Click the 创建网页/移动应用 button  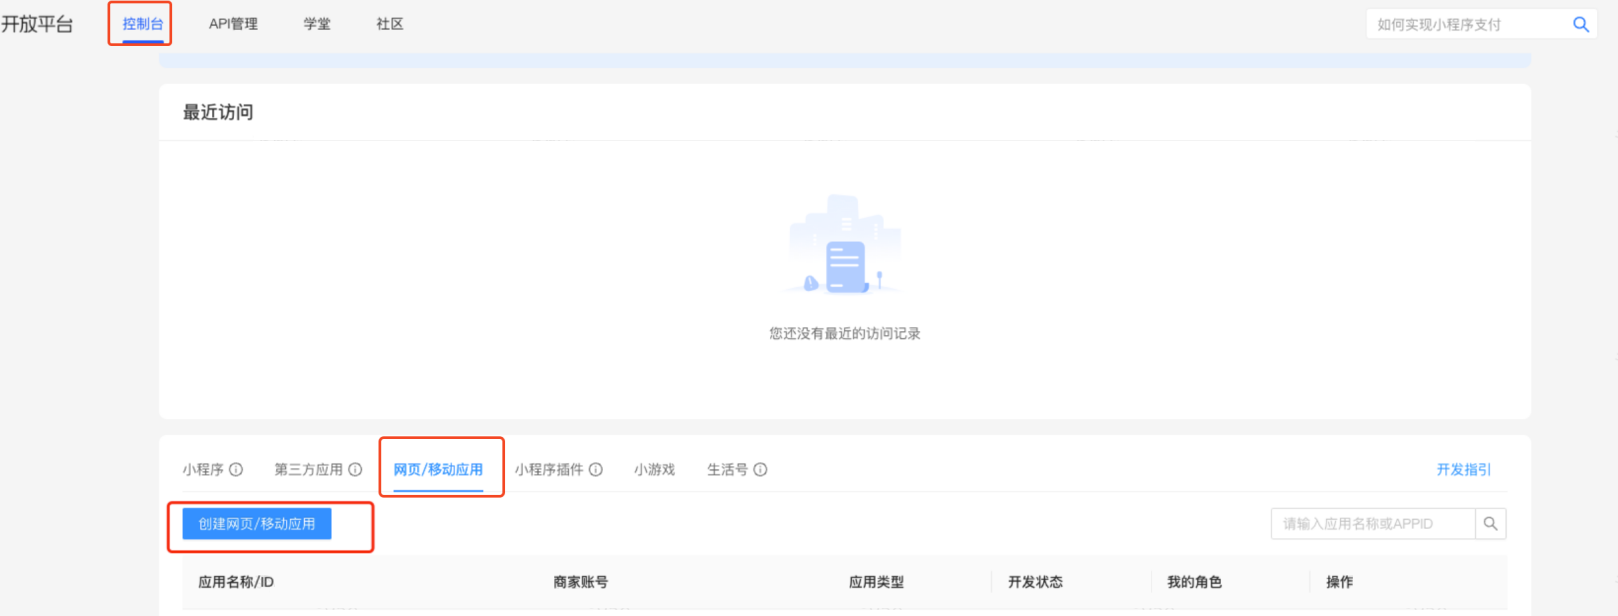point(257,524)
